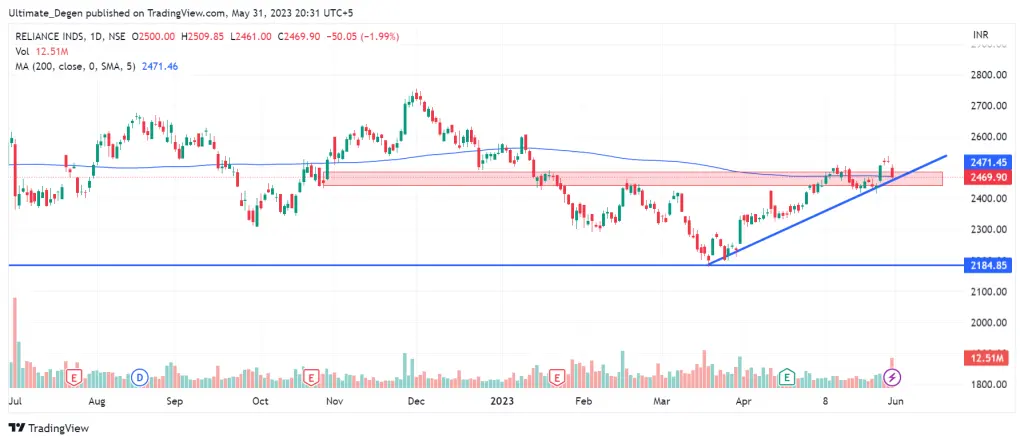
Task: Select the INR currency label
Action: [980, 34]
